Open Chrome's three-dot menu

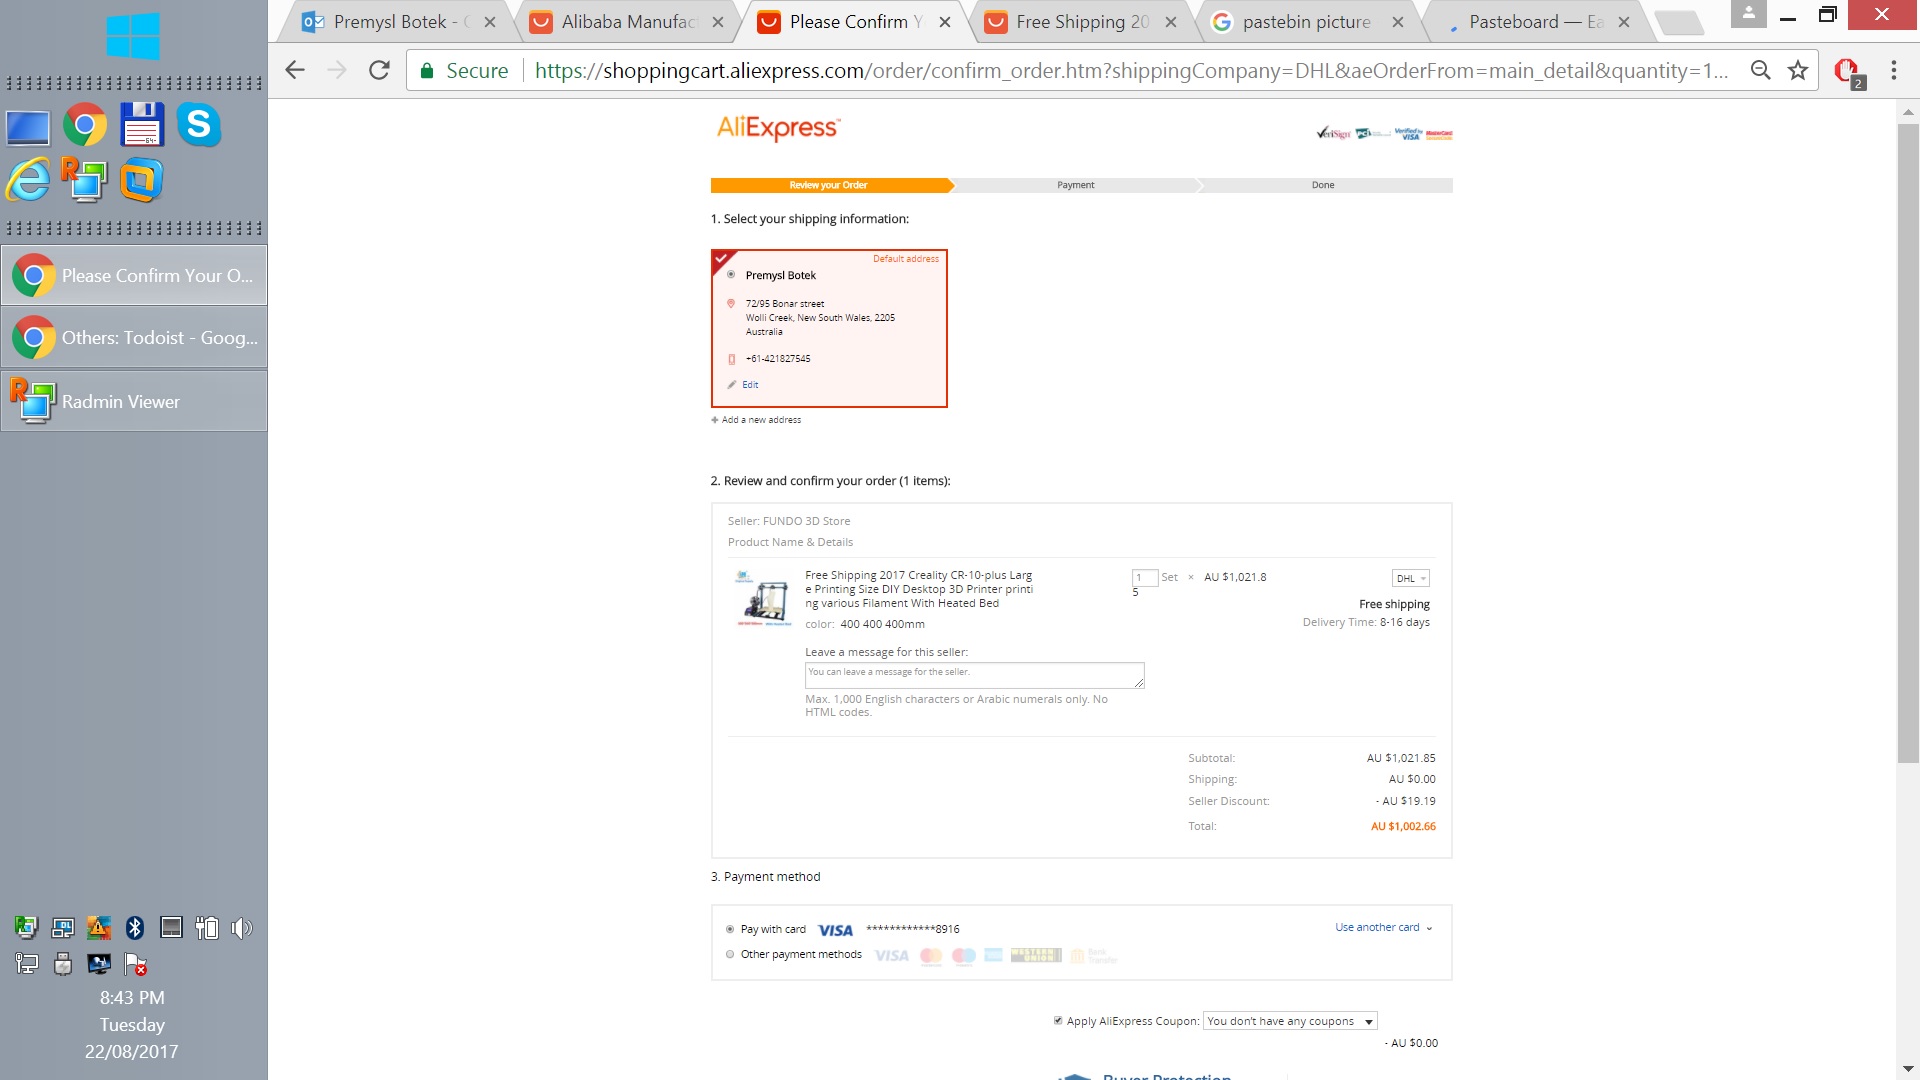[x=1894, y=70]
